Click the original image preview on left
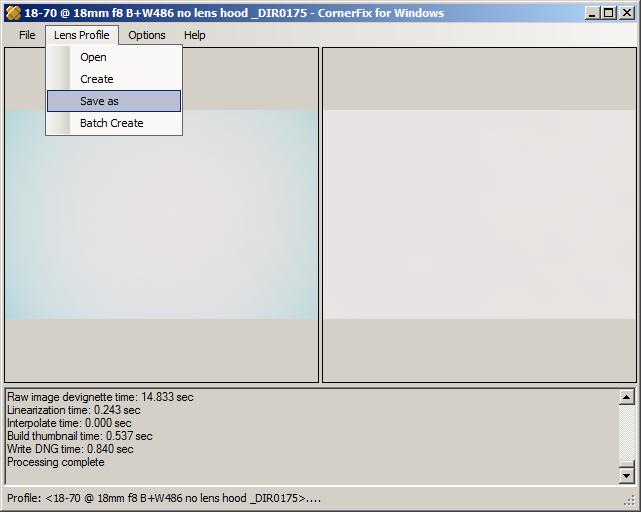 coord(161,214)
